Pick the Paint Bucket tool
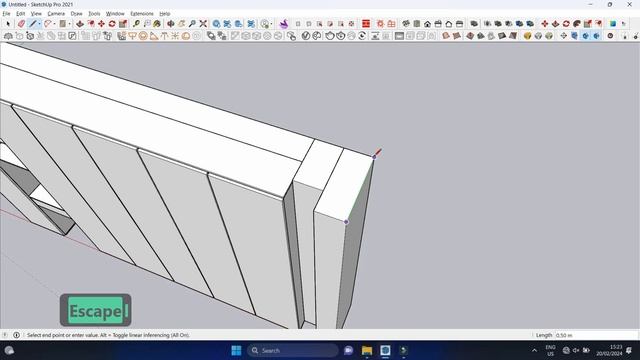 (x=157, y=24)
